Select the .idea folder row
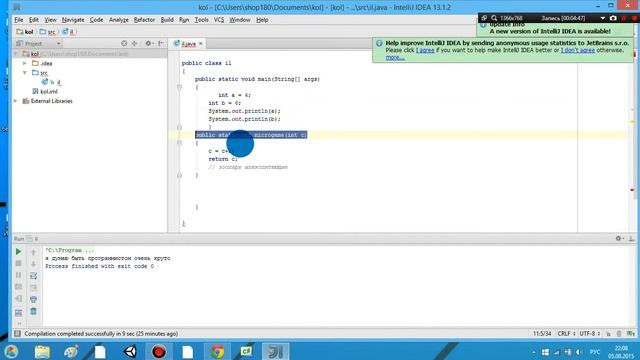The width and height of the screenshot is (640, 360). click(42, 63)
